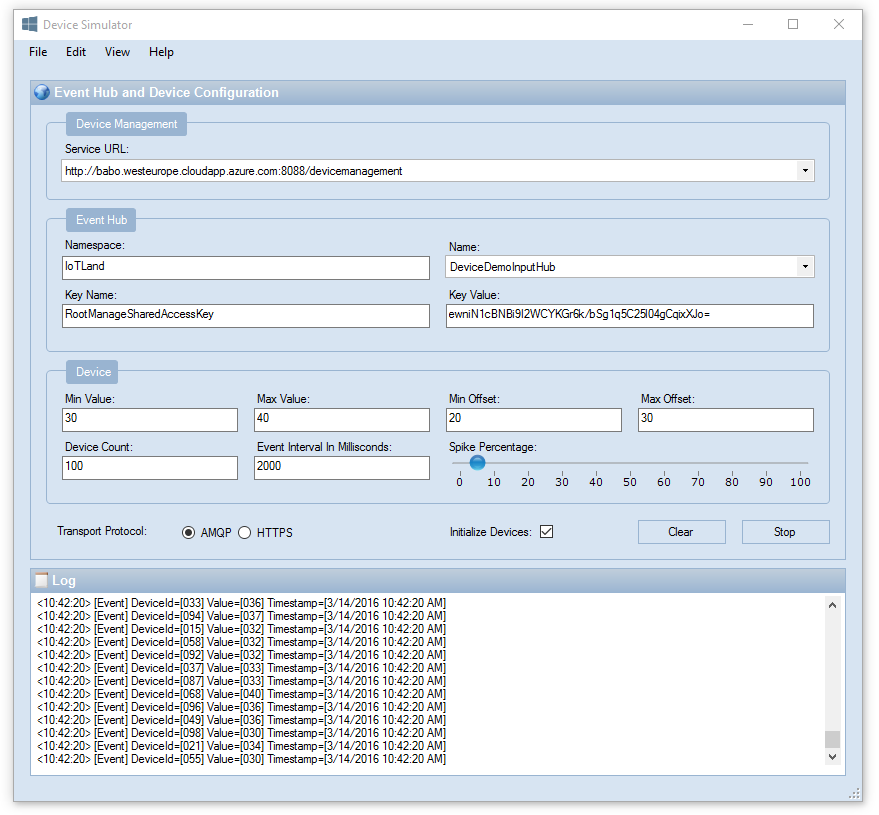The height and width of the screenshot is (815, 879).
Task: Click the 100 tick on Spike Percentage slider
Action: pos(800,481)
